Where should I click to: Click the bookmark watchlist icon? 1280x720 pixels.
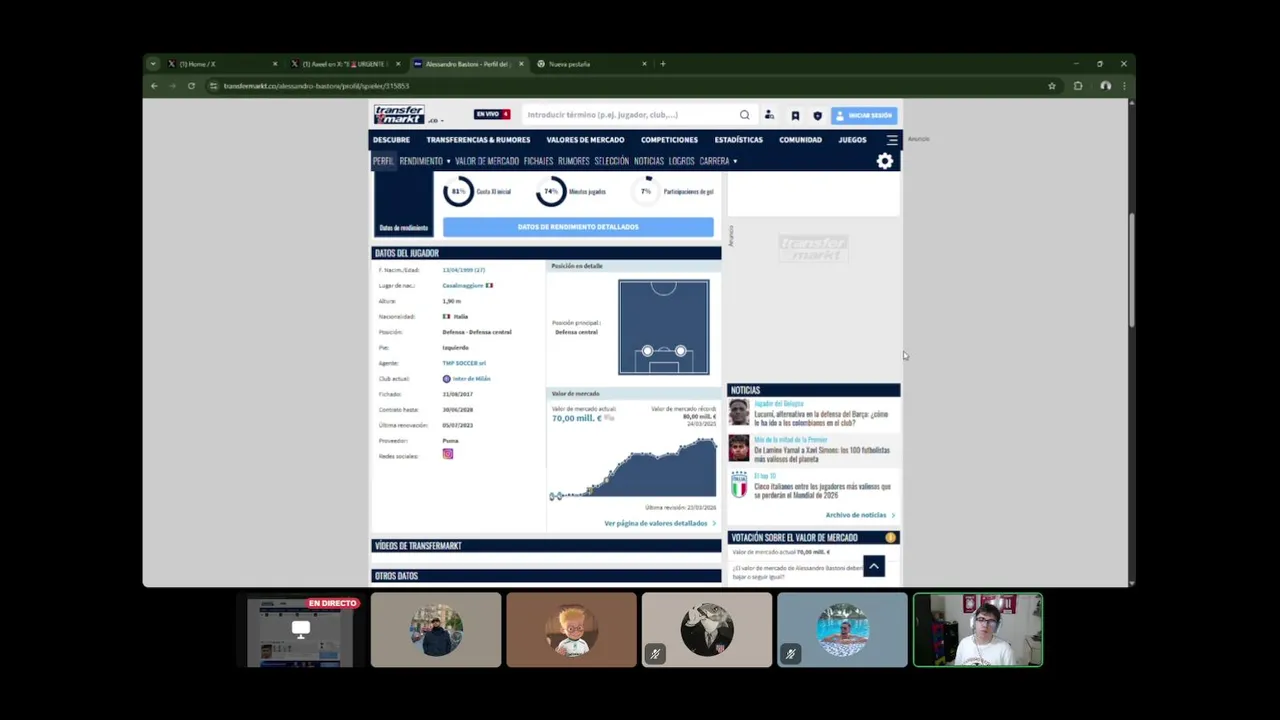795,115
